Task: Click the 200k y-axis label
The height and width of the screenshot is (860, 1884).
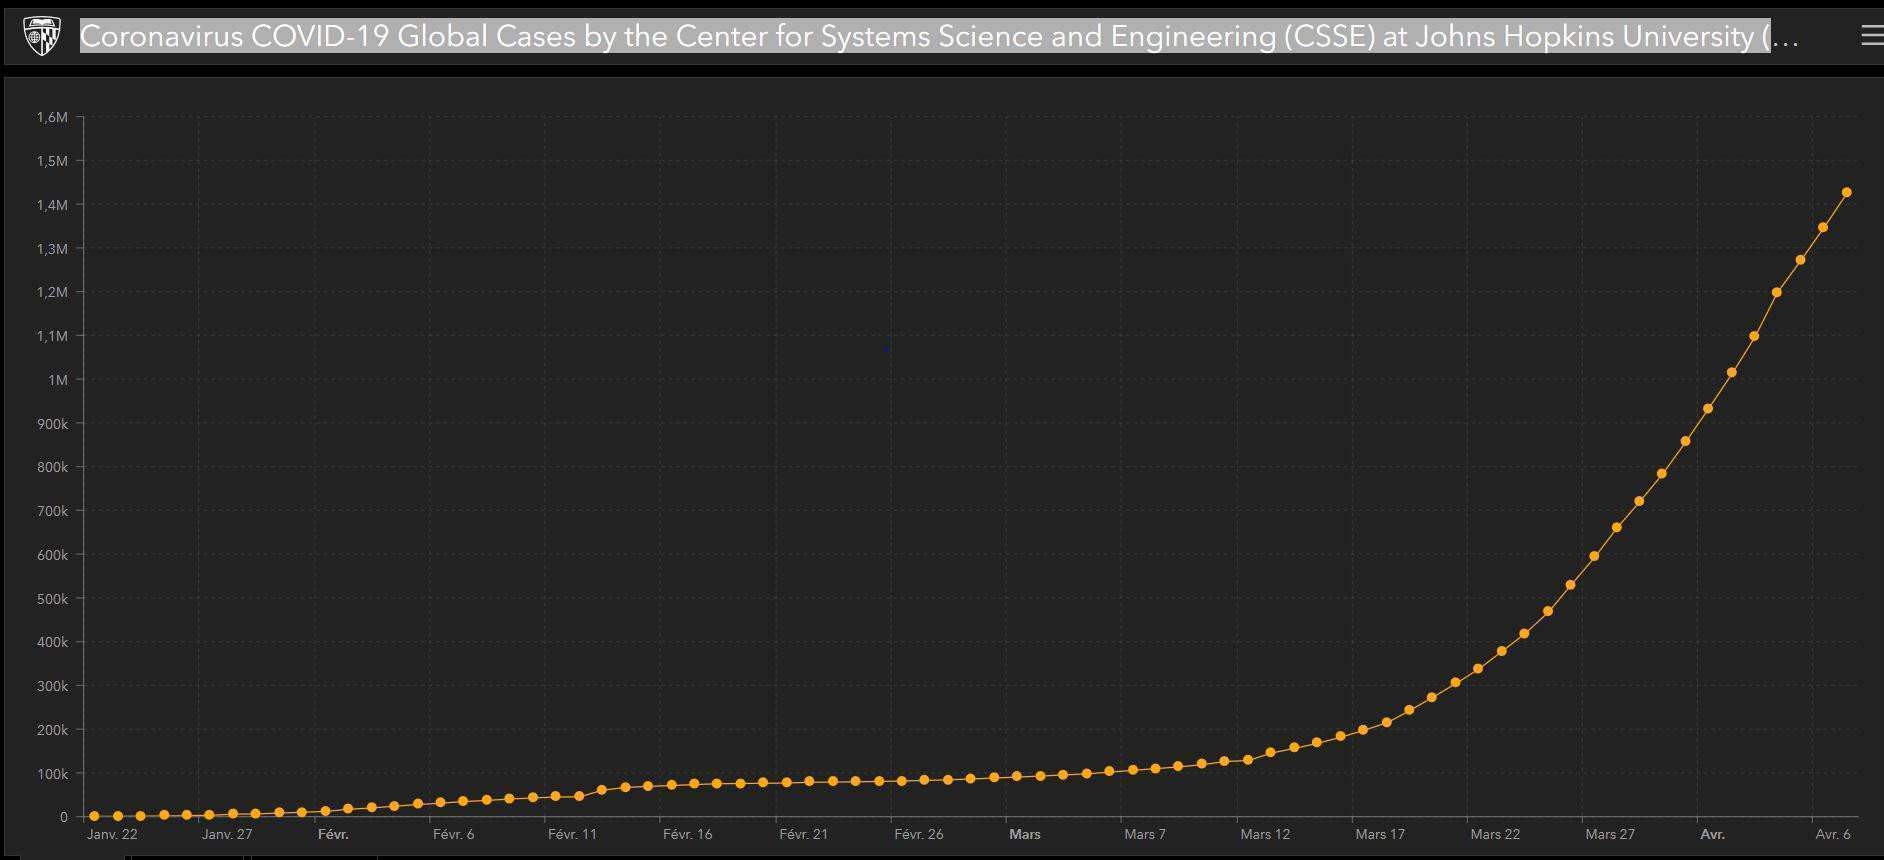Action: point(52,730)
